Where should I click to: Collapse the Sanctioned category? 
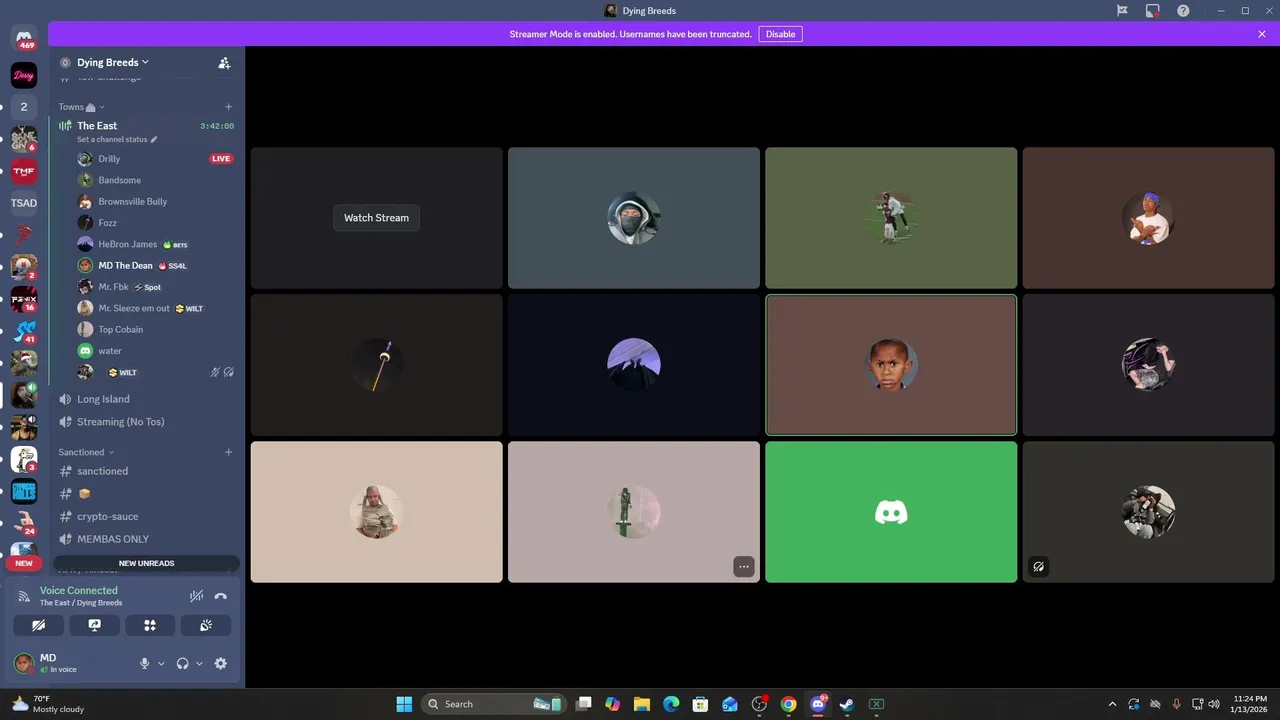pos(86,452)
